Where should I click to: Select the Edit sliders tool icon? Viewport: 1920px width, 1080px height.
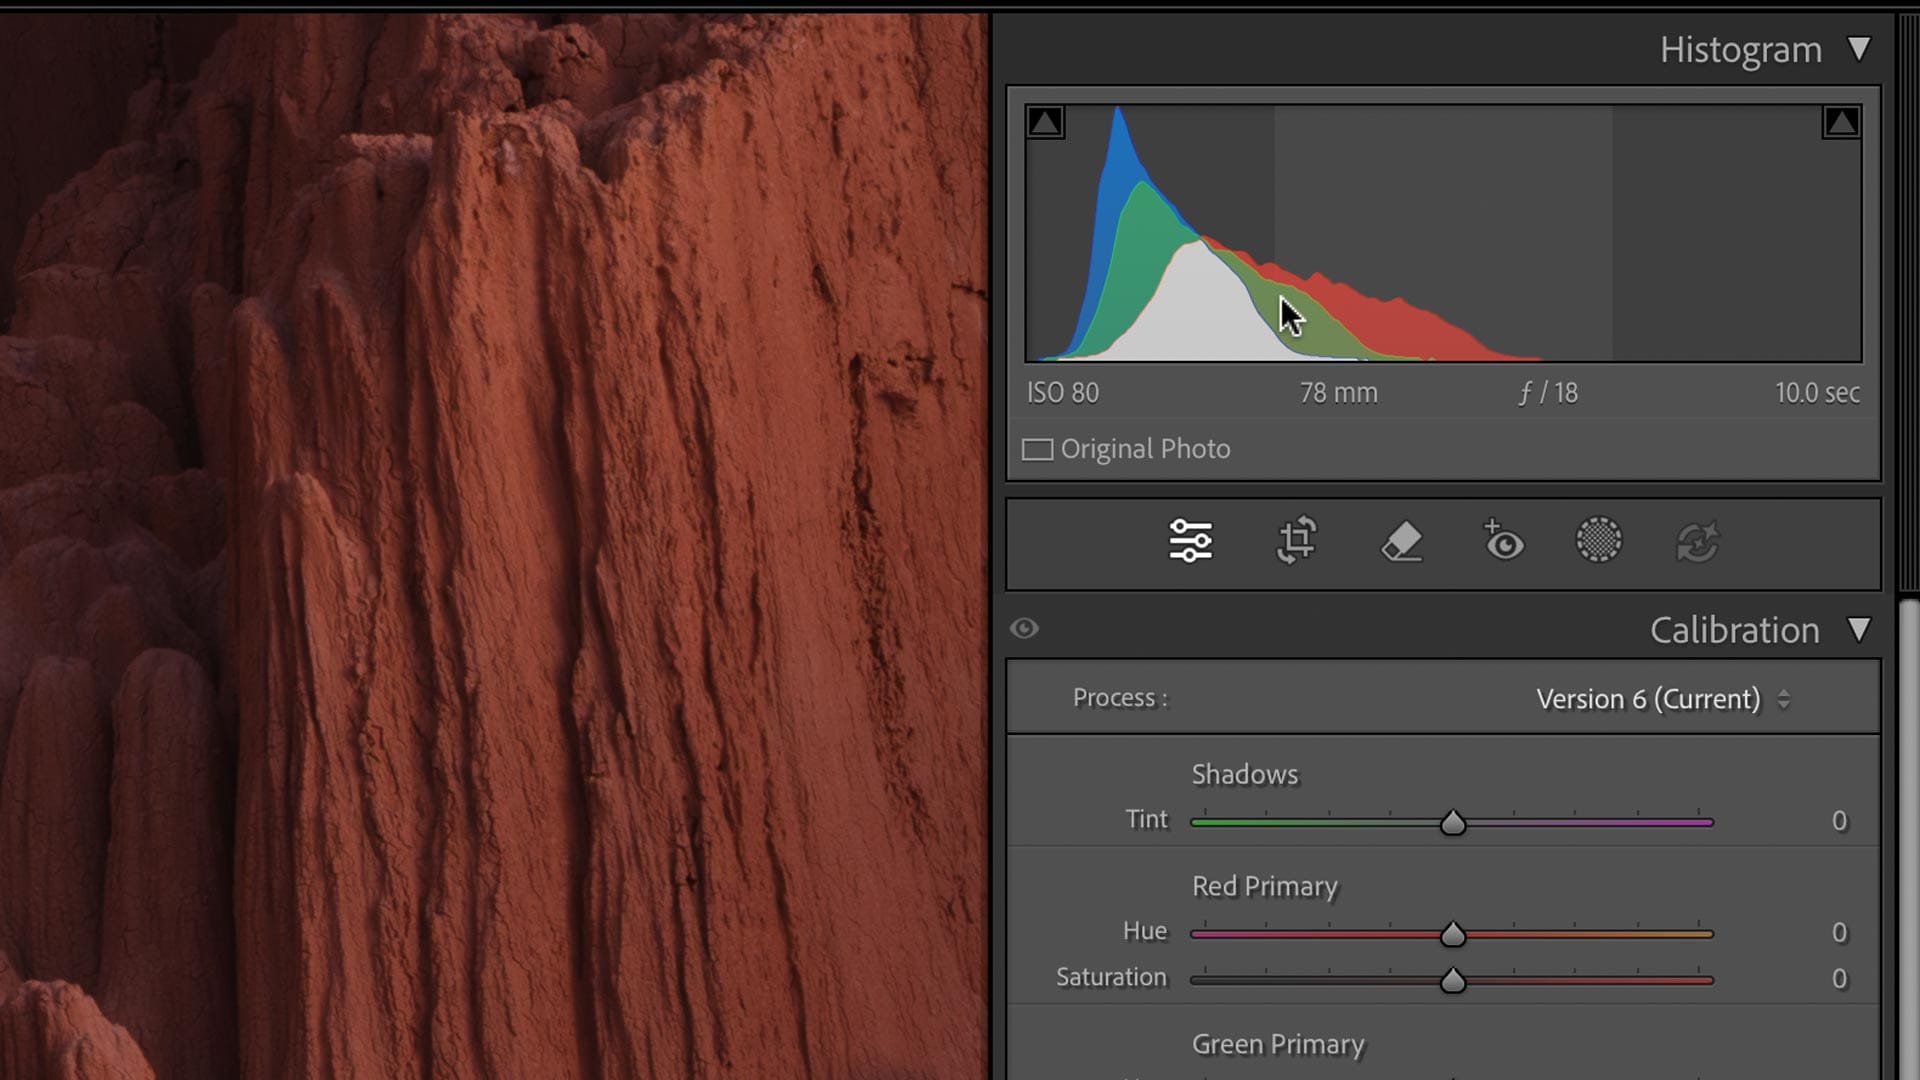(1190, 541)
